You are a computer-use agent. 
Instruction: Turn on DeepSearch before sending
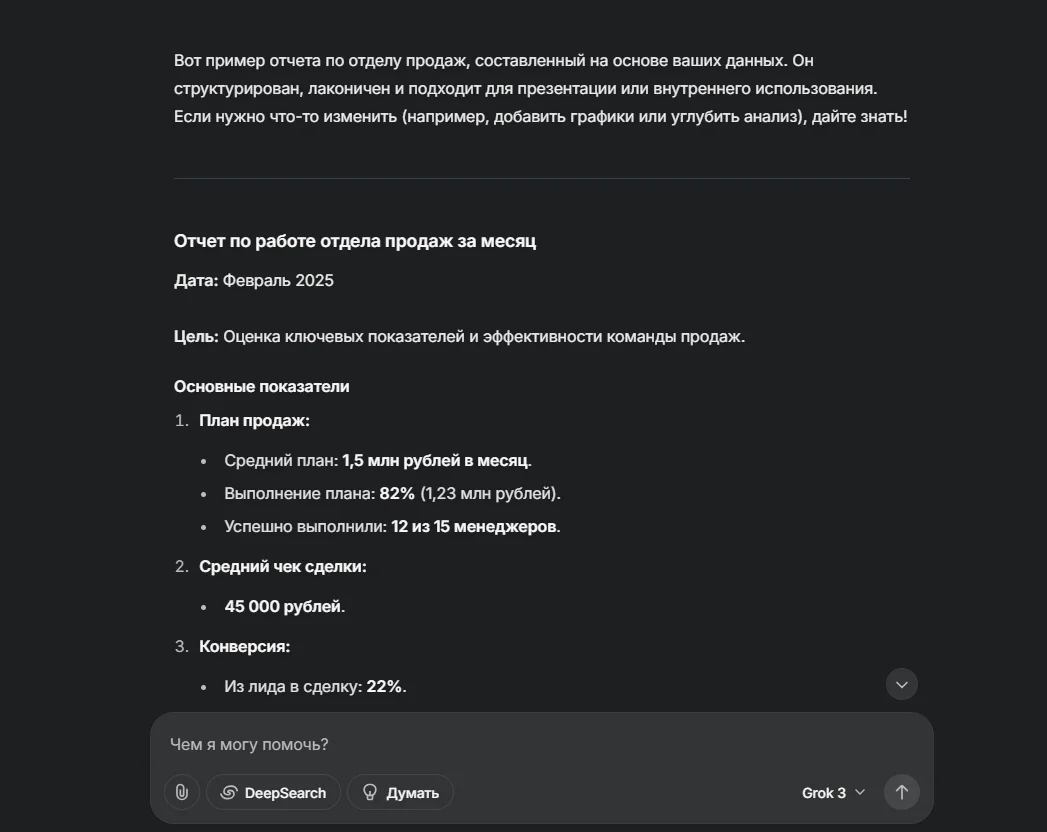tap(272, 792)
